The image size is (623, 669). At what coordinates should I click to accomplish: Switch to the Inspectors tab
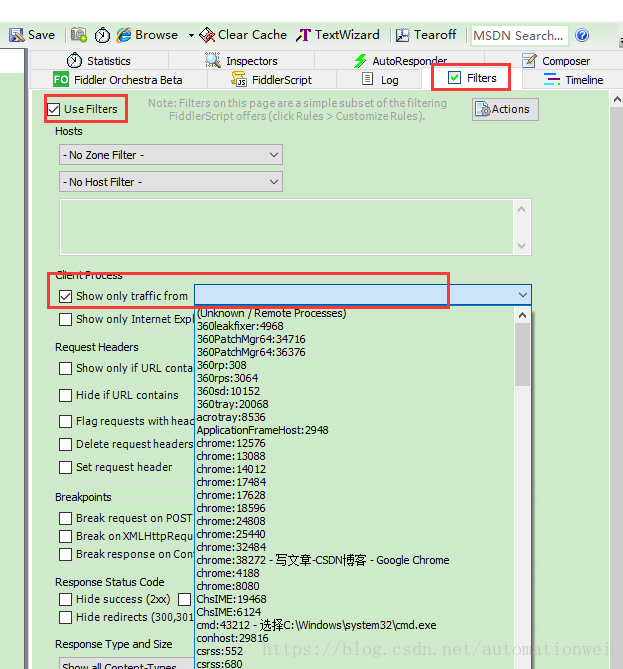tap(242, 61)
